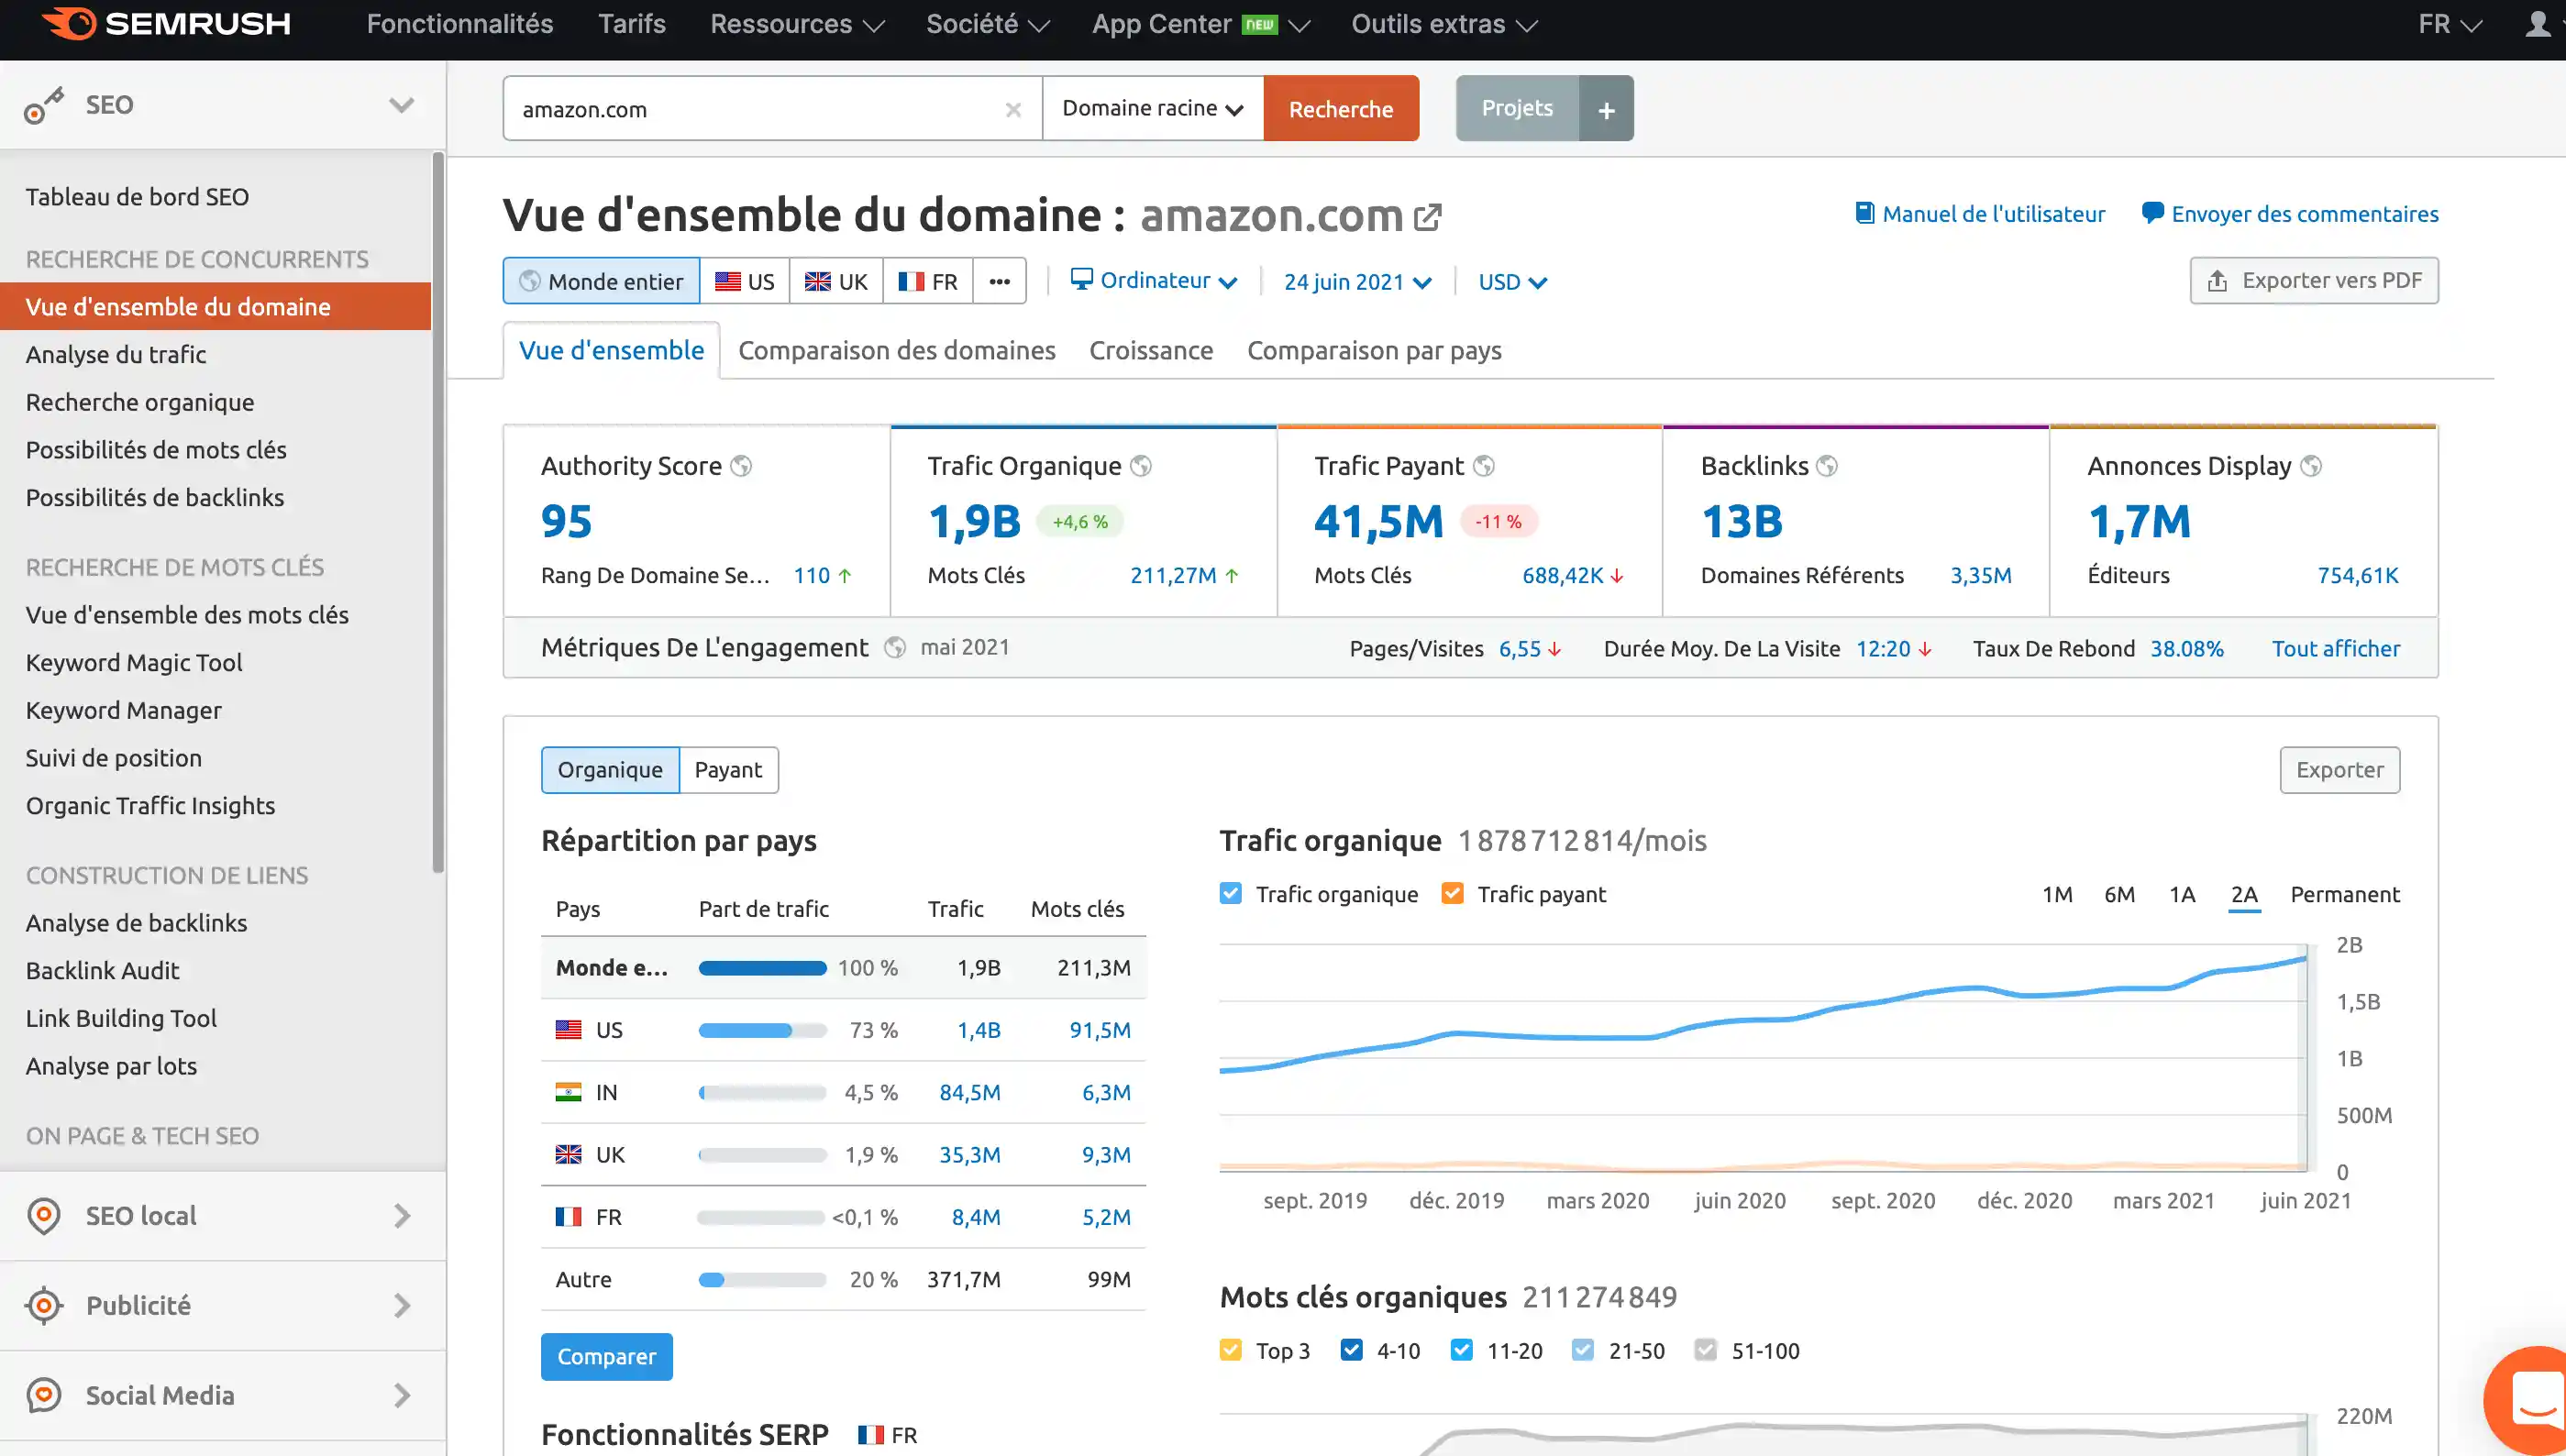Click the plus button next to Projets
This screenshot has width=2566, height=1456.
coord(1606,109)
